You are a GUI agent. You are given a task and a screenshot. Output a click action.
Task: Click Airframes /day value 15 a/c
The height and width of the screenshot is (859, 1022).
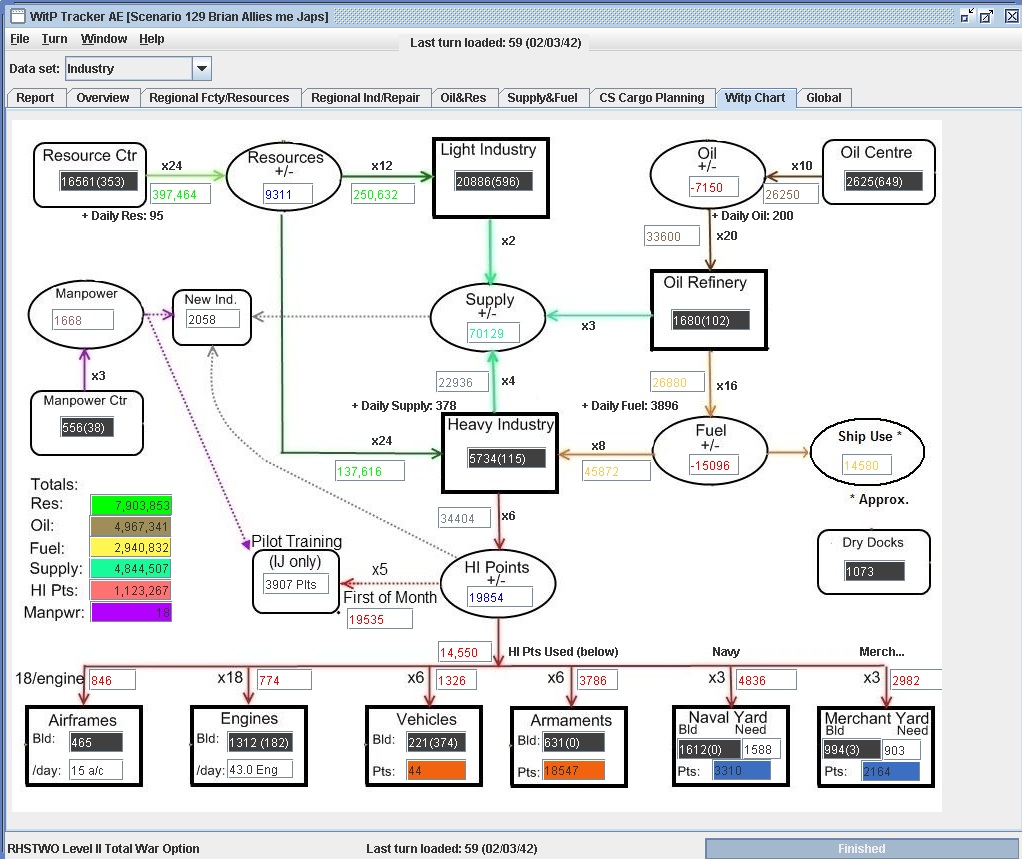96,770
